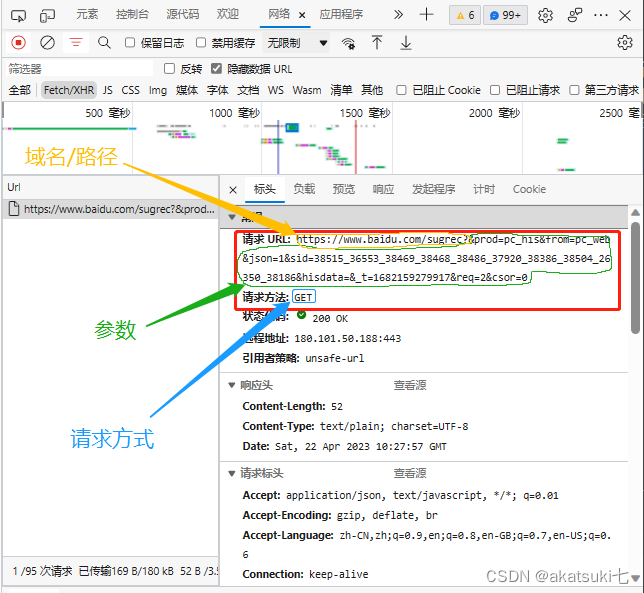The width and height of the screenshot is (644, 593).
Task: Click the headers pane vertical scrollbar
Action: [x=635, y=278]
